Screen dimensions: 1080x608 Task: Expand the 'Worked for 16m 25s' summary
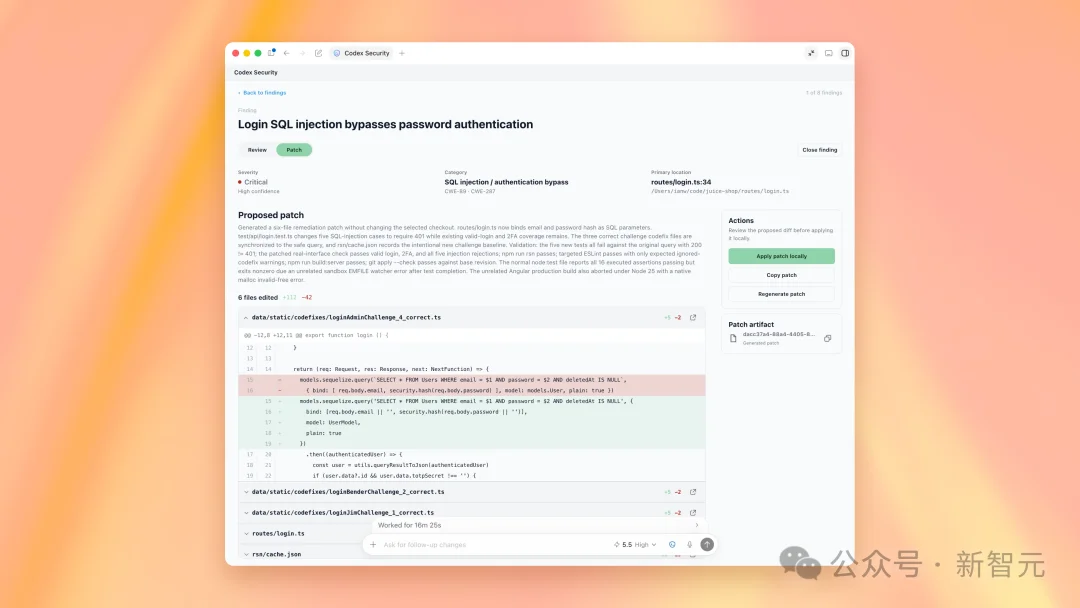pos(538,525)
